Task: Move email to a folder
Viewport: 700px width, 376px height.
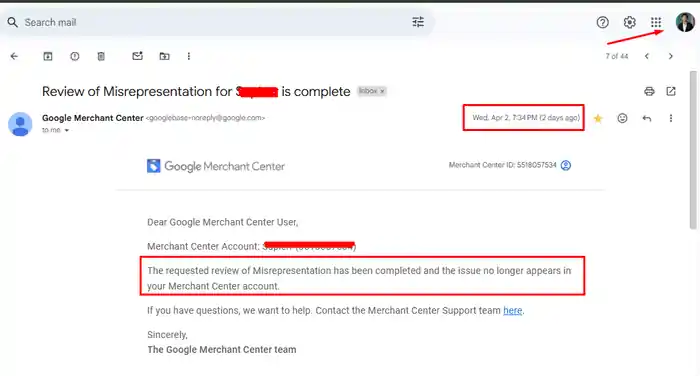Action: (164, 56)
